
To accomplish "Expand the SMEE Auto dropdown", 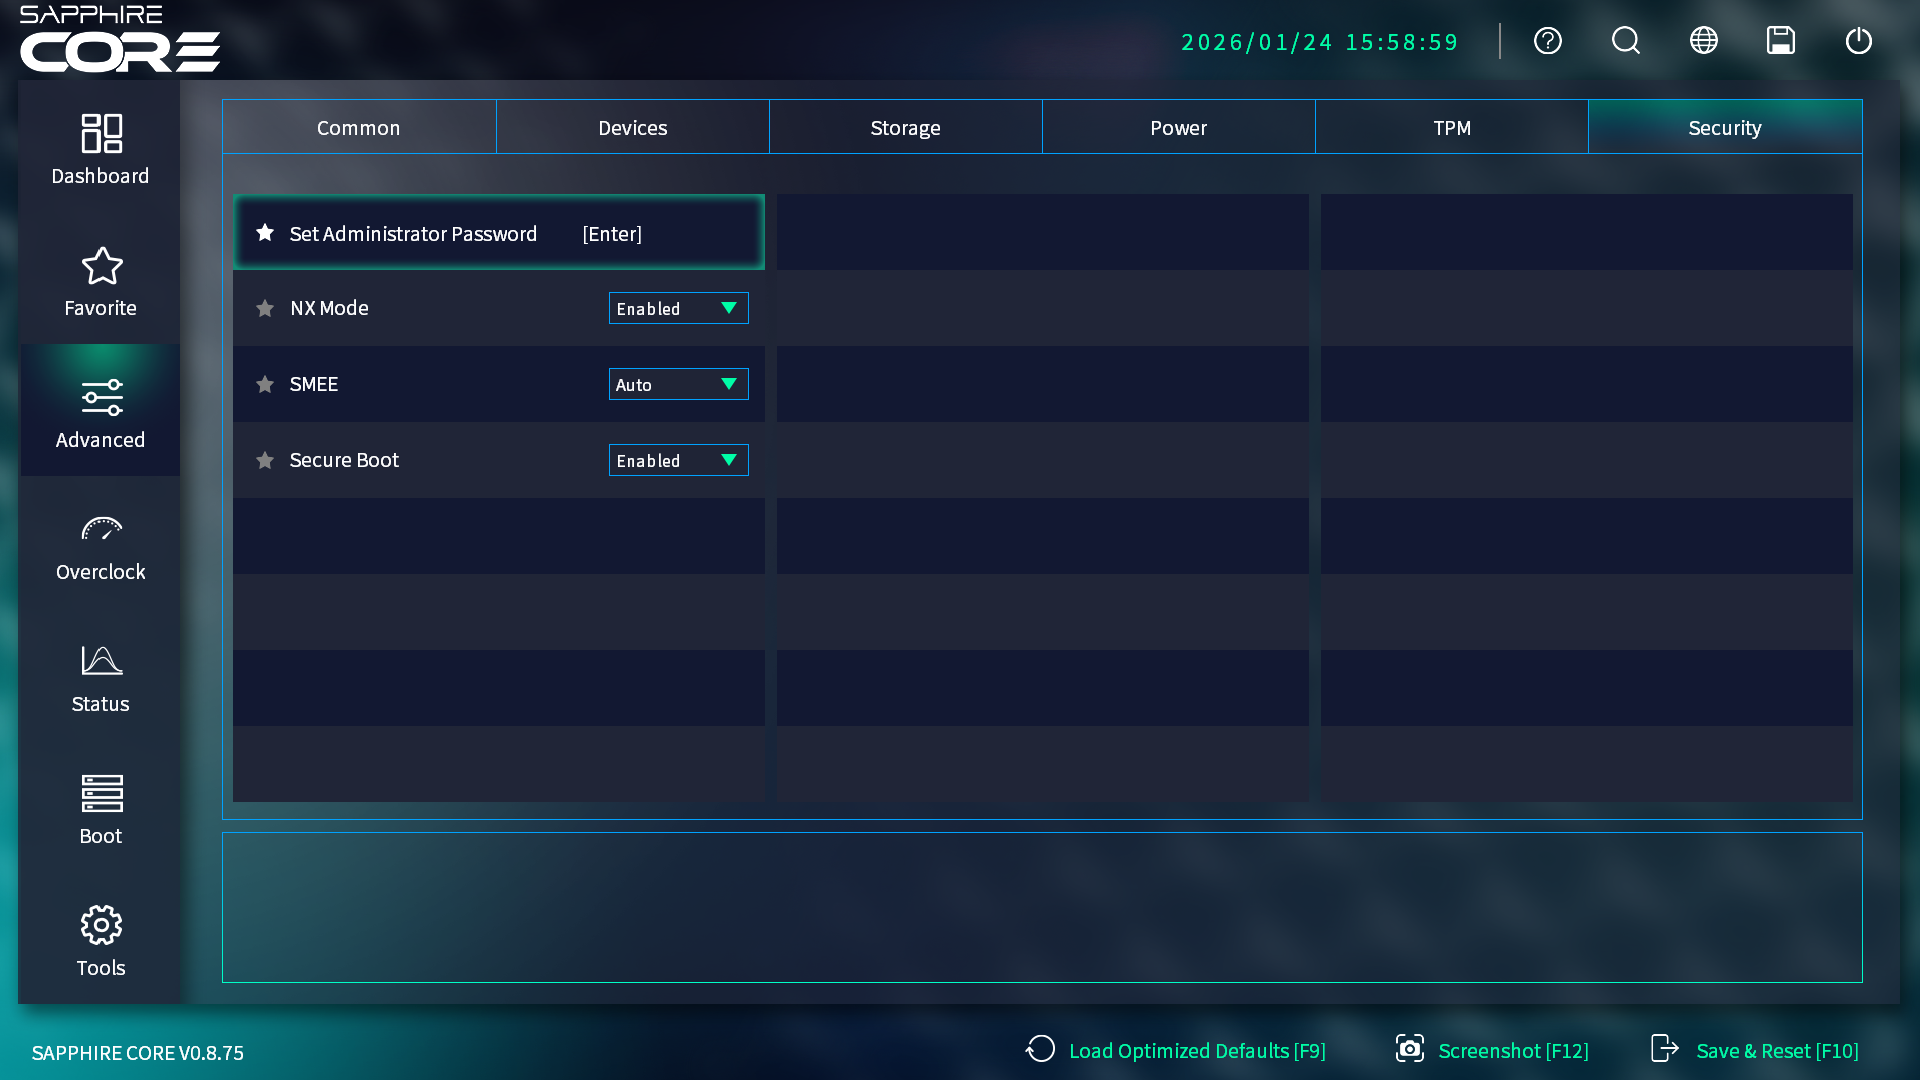I will pos(678,384).
